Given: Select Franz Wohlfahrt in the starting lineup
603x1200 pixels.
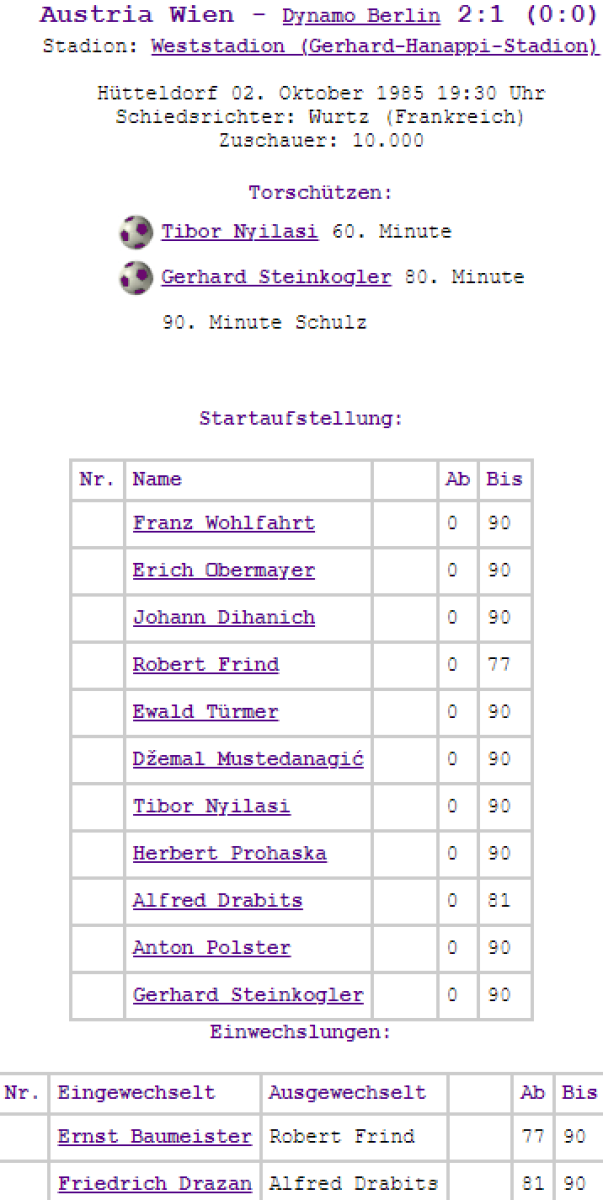Looking at the screenshot, I should coord(223,523).
